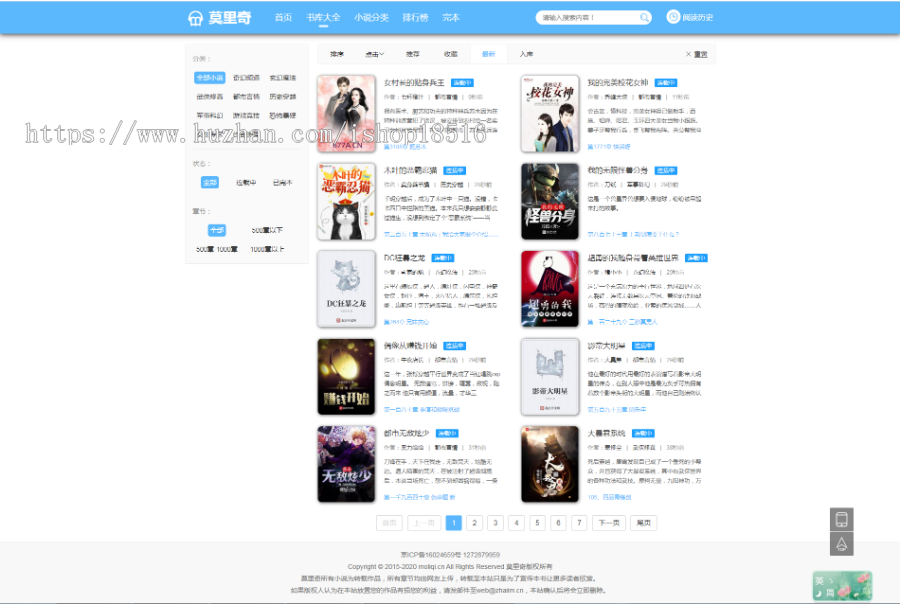Open DC狂暴之龙 book cover

(x=346, y=289)
